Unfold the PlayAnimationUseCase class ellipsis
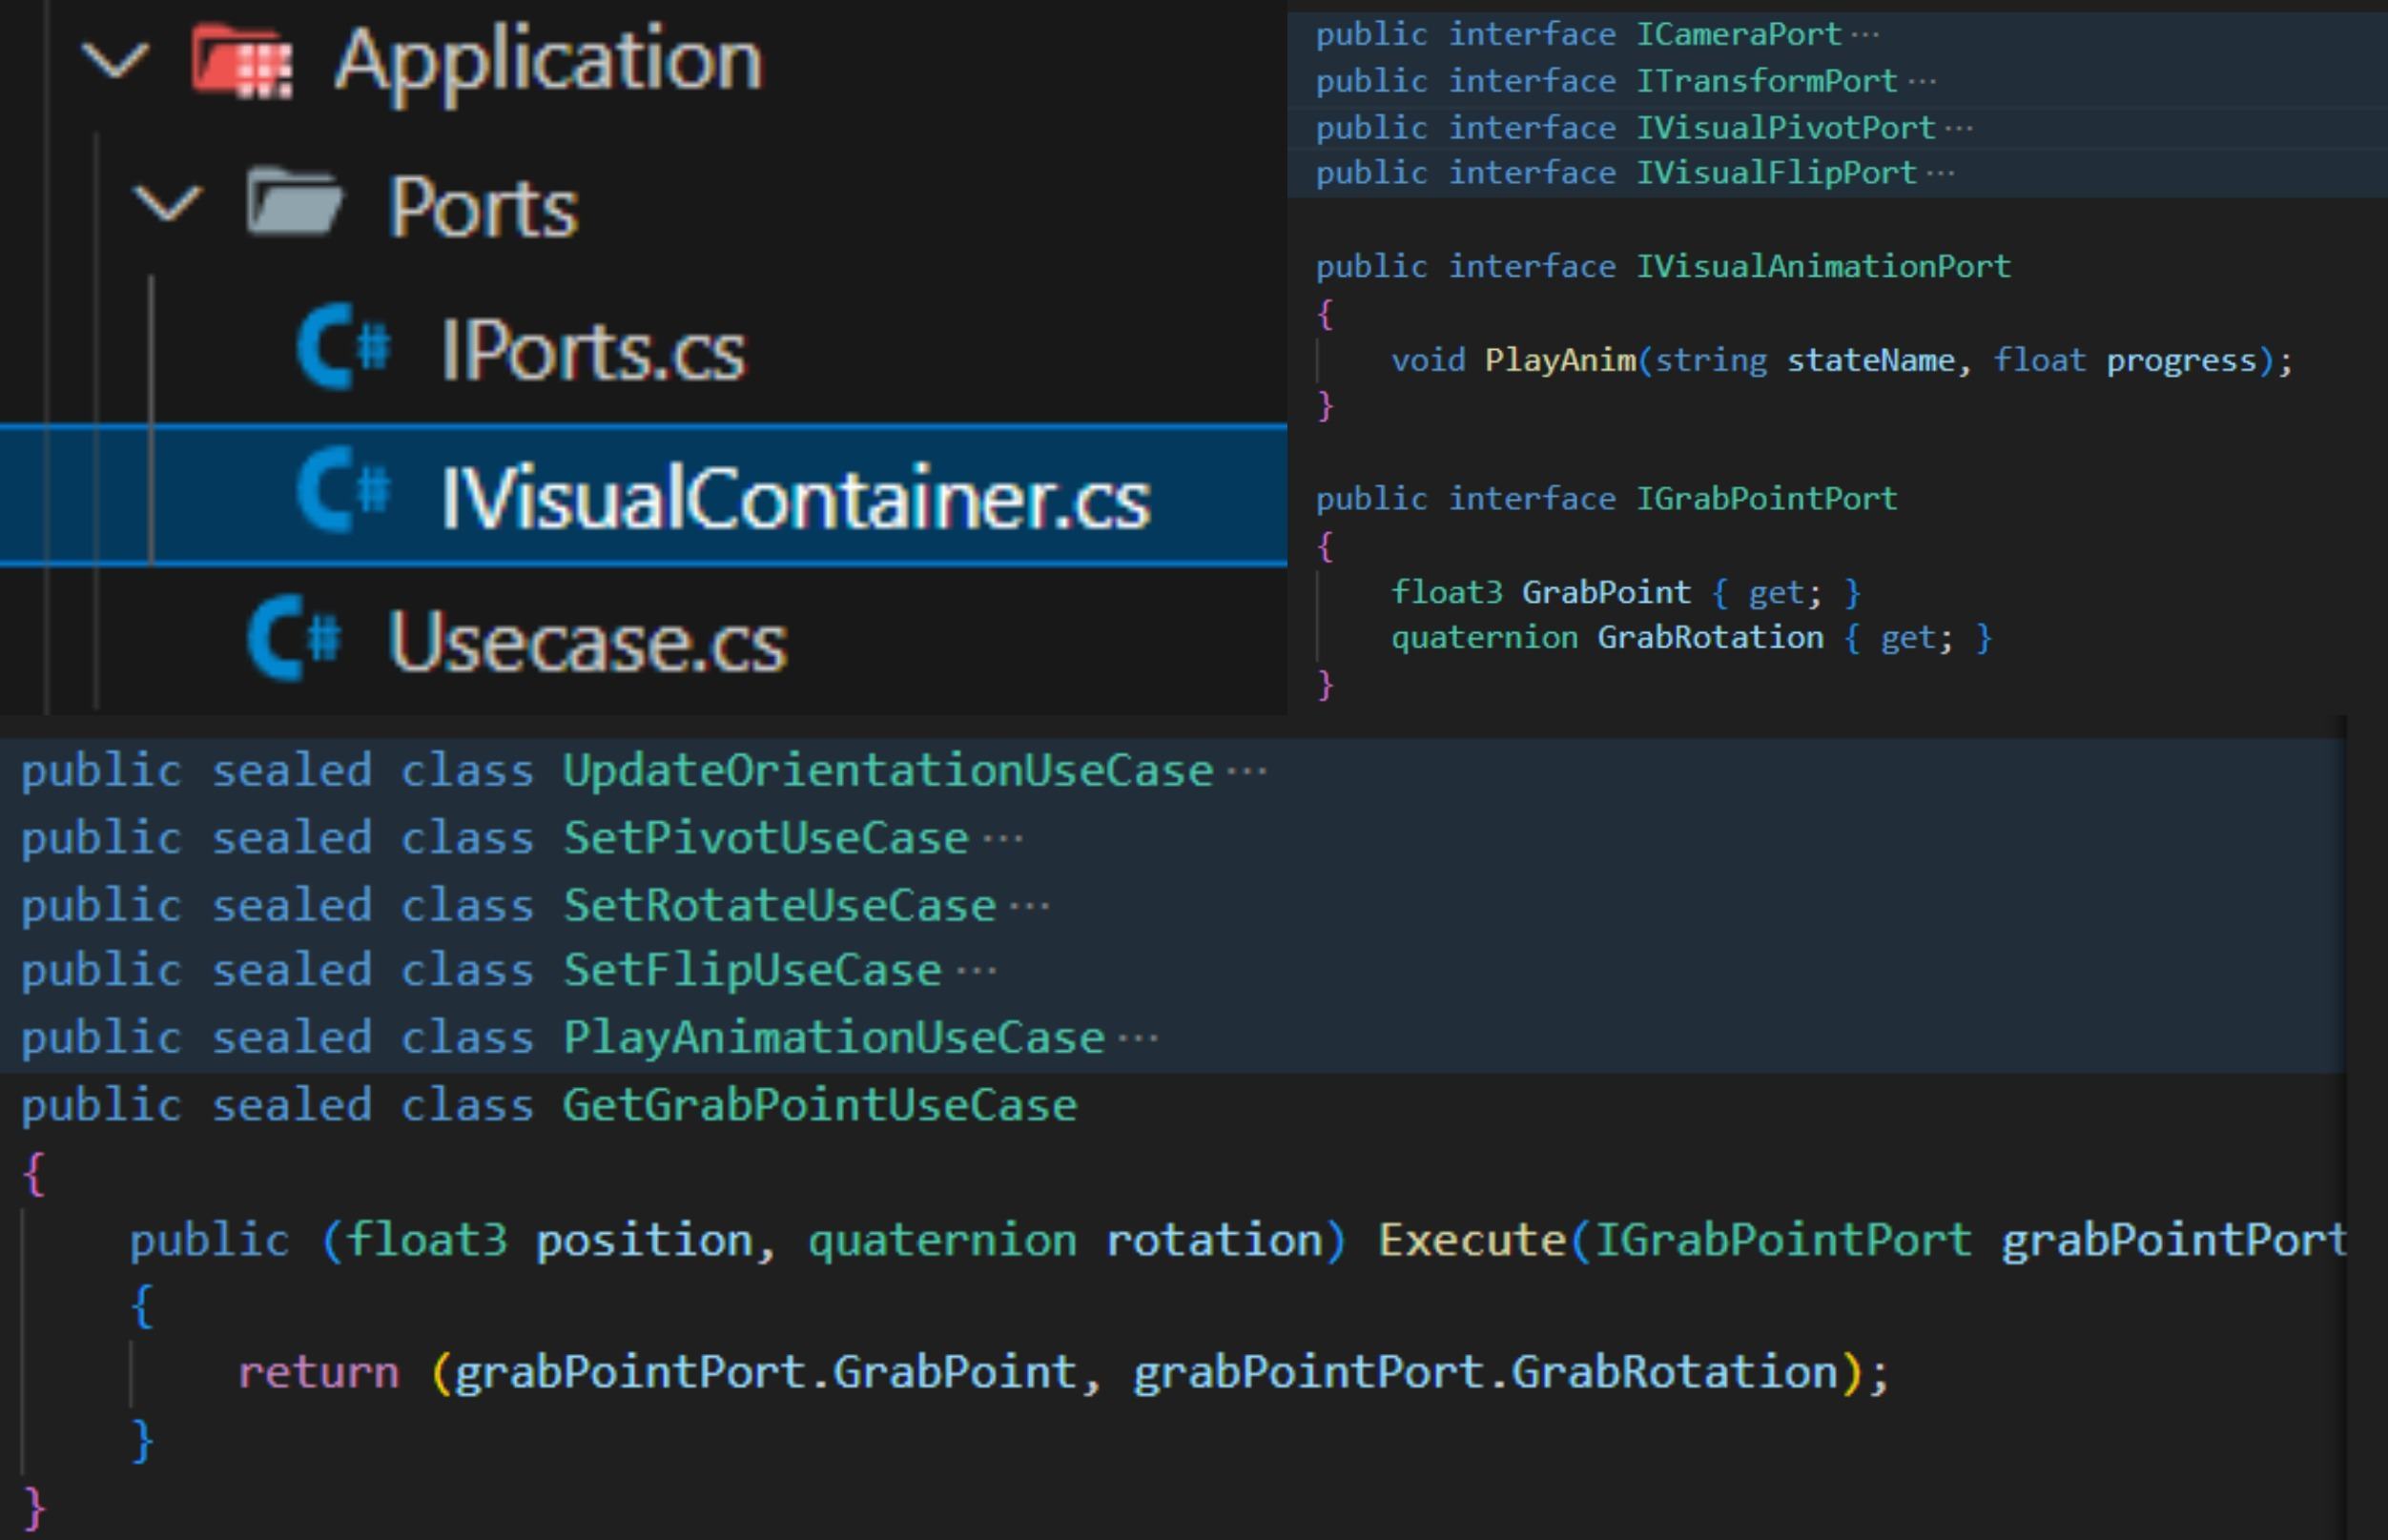 tap(1138, 1038)
